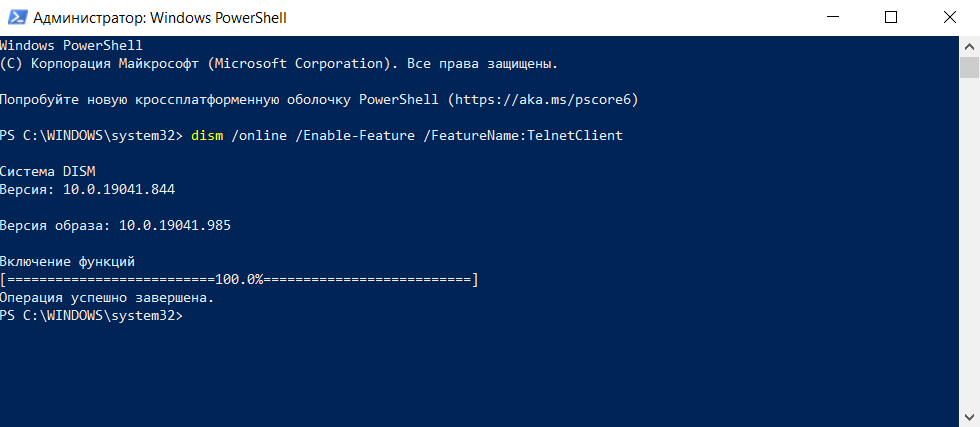
Task: Click the "Версия образа: 10.0.19041.985" text
Action: pyautogui.click(x=115, y=226)
